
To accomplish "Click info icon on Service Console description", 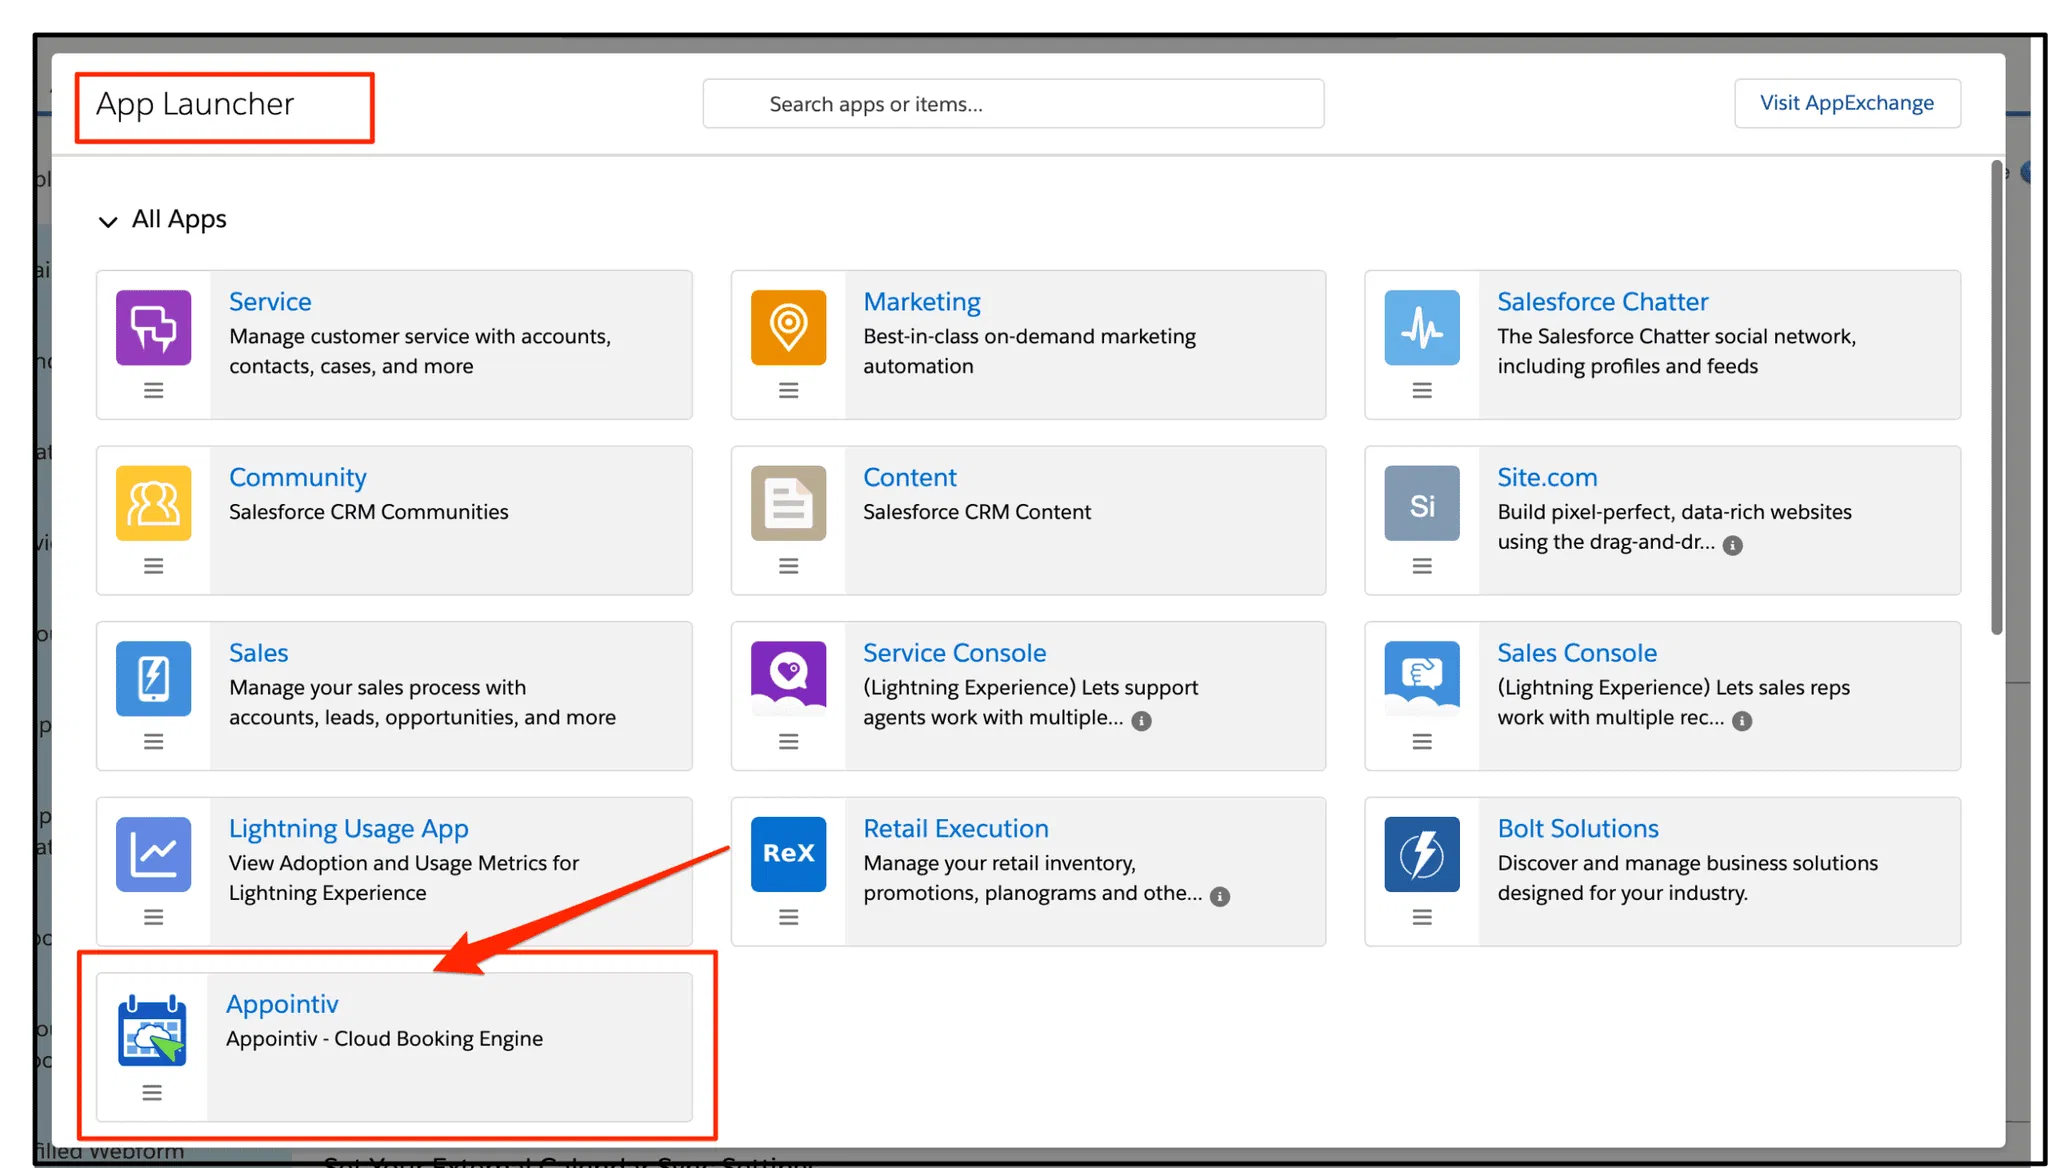I will [x=1141, y=721].
